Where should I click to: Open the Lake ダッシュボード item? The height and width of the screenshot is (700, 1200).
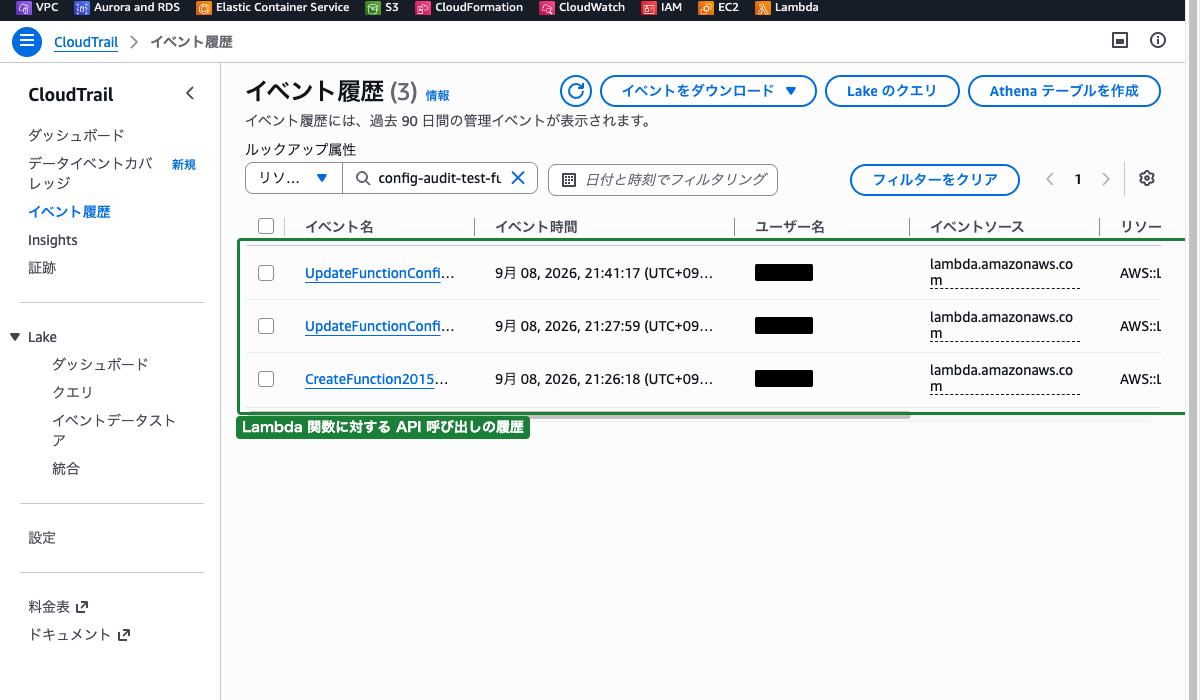(x=100, y=365)
